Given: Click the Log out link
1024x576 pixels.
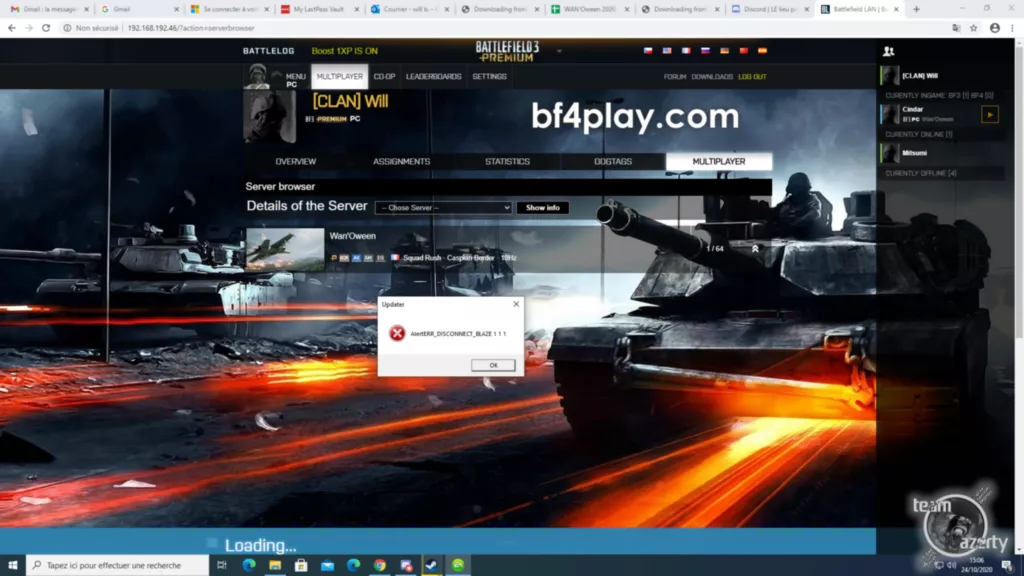Looking at the screenshot, I should [x=752, y=76].
